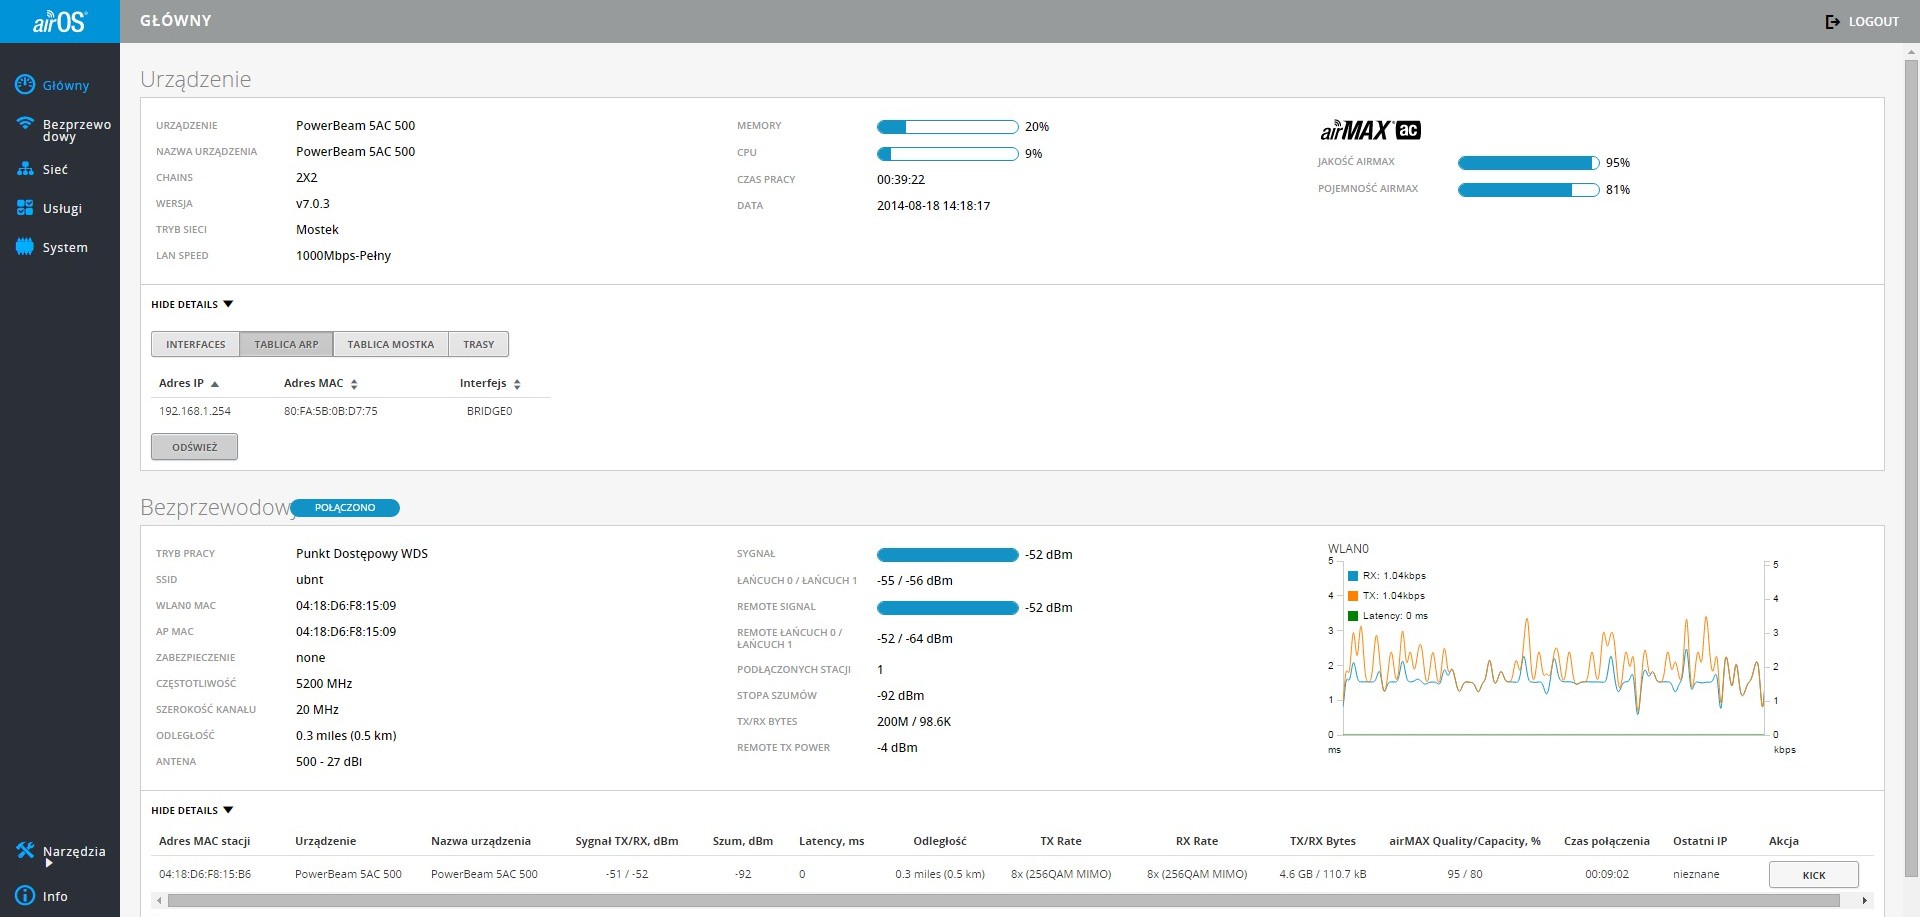
Task: Open the TRASY tab
Action: (478, 344)
